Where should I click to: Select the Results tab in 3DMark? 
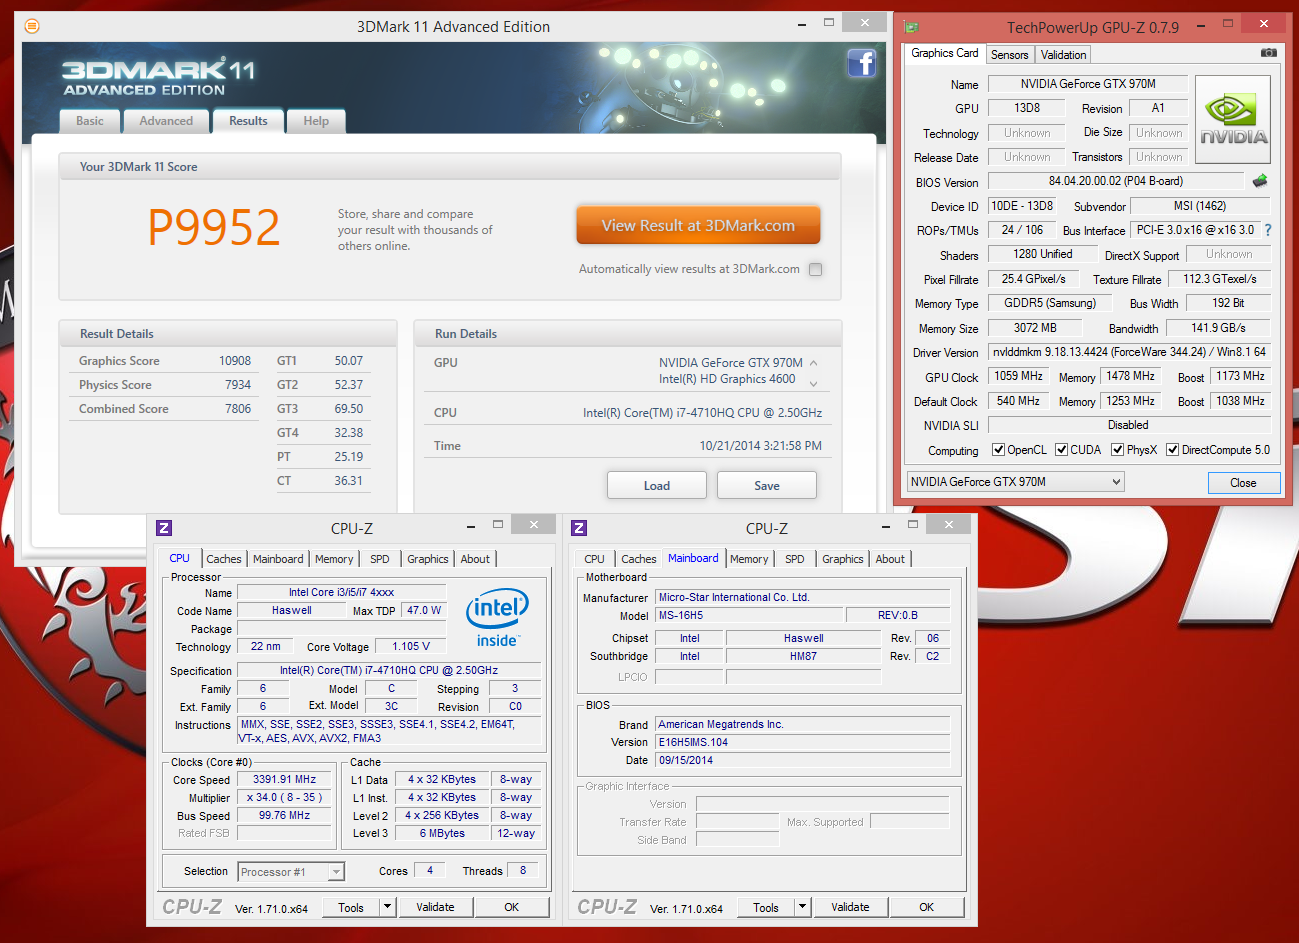tap(248, 121)
